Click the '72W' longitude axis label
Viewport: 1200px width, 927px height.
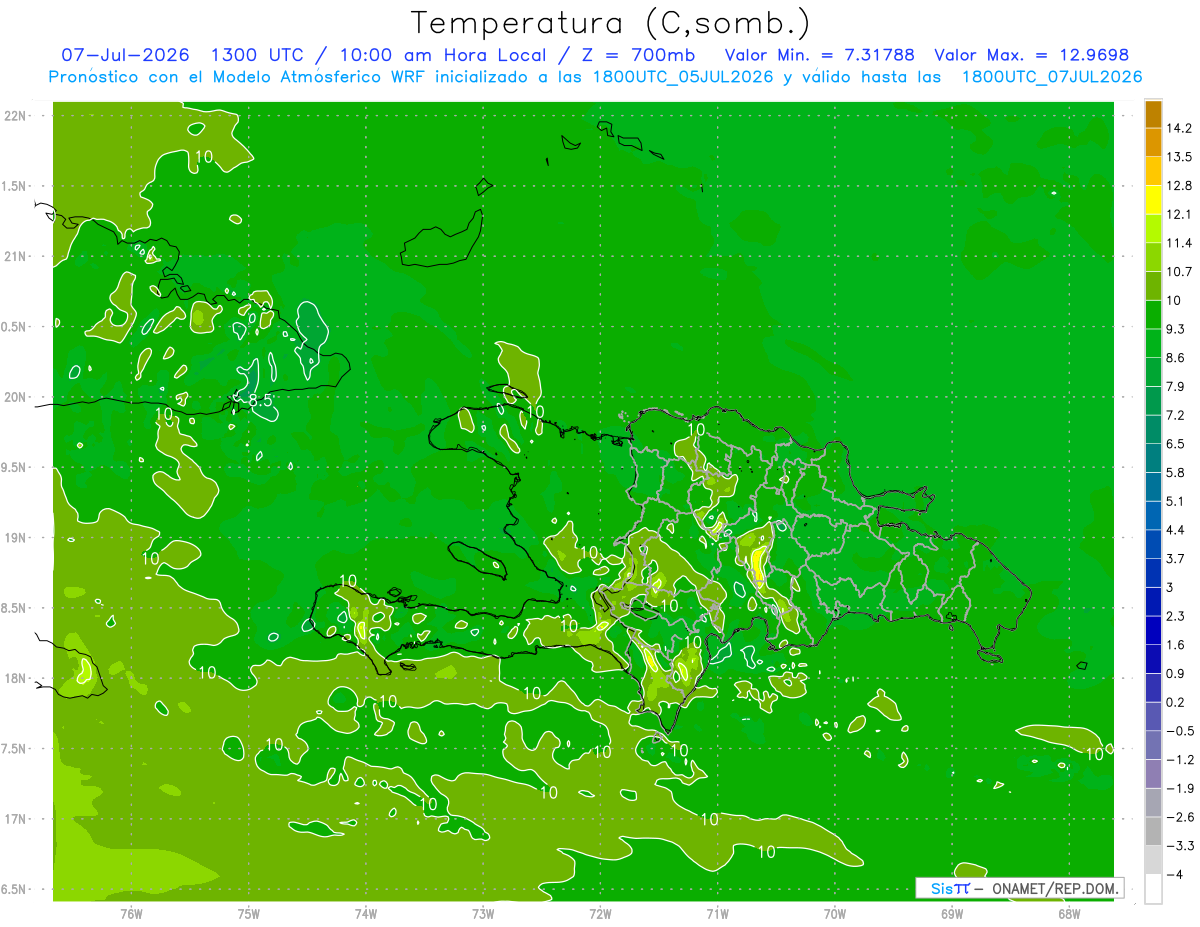pos(600,913)
